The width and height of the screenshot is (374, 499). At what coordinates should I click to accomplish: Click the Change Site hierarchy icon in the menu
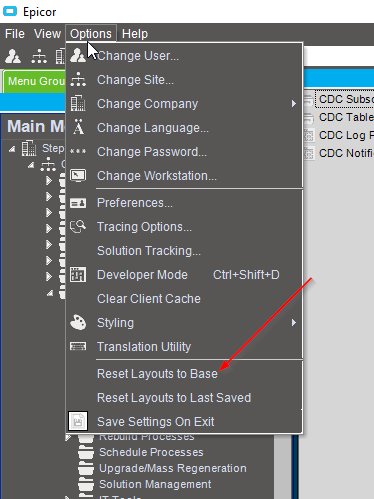(78, 80)
